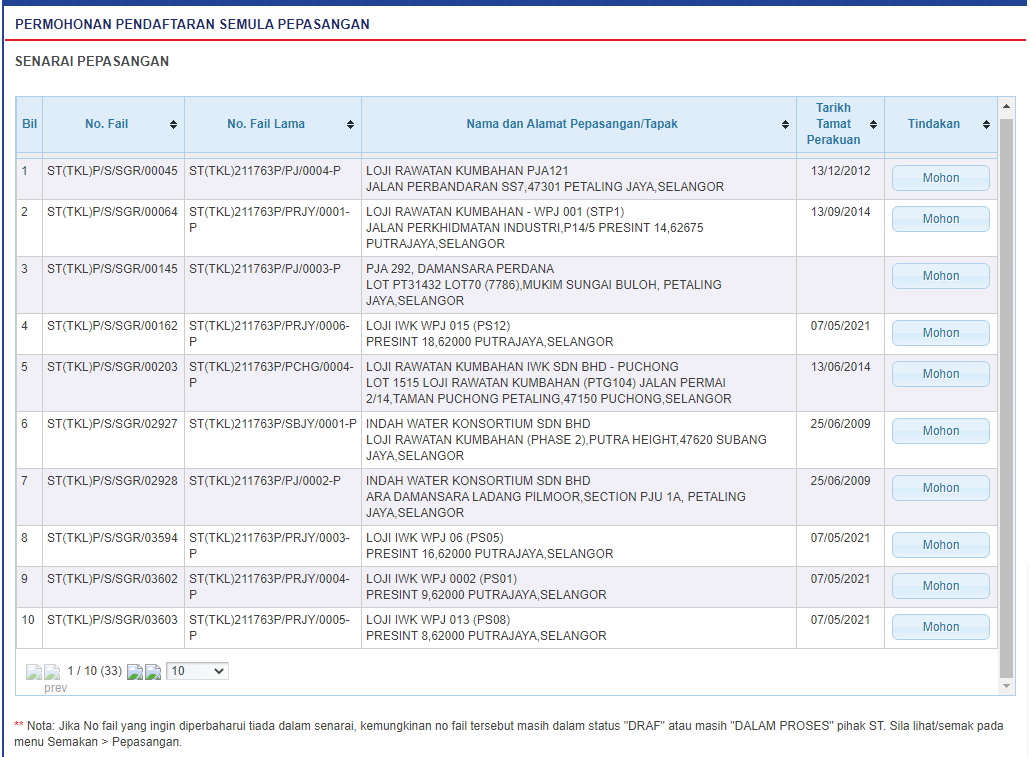Click the Nota text about DRAF status
The height and width of the screenshot is (757, 1030).
coord(509,734)
